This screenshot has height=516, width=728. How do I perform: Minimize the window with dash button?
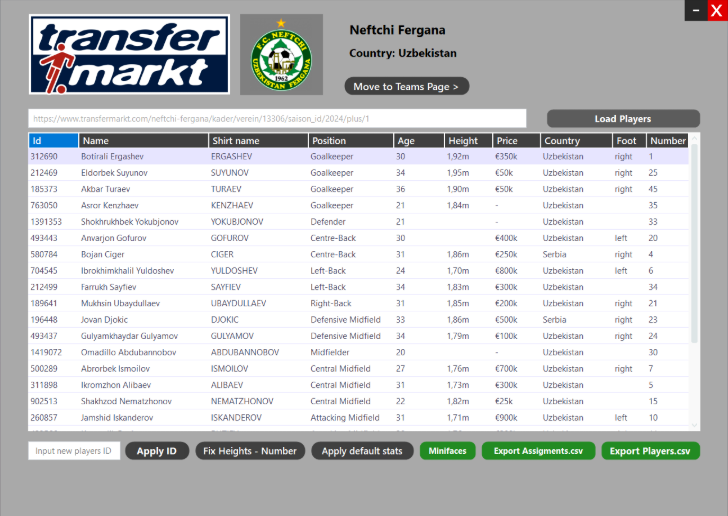(696, 10)
